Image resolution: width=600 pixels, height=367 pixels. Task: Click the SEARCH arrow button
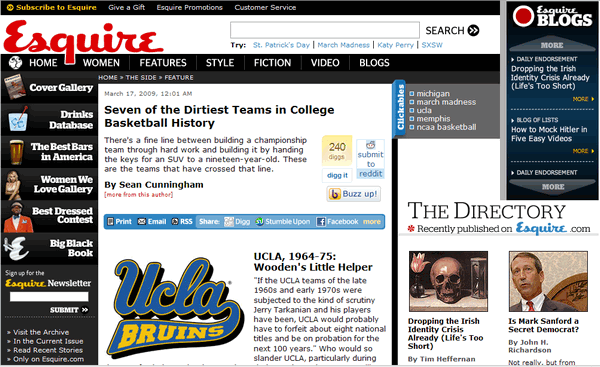(474, 30)
